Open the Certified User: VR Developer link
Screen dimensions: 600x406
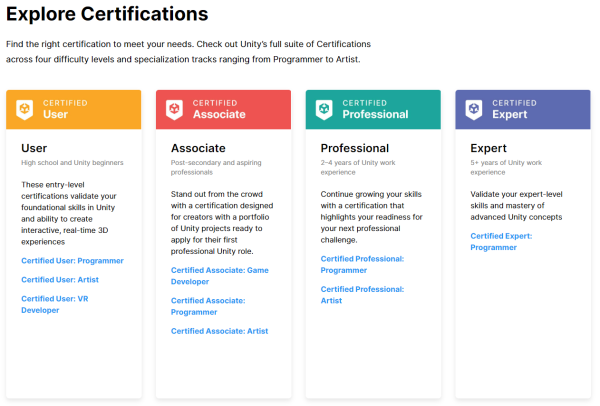pos(55,304)
